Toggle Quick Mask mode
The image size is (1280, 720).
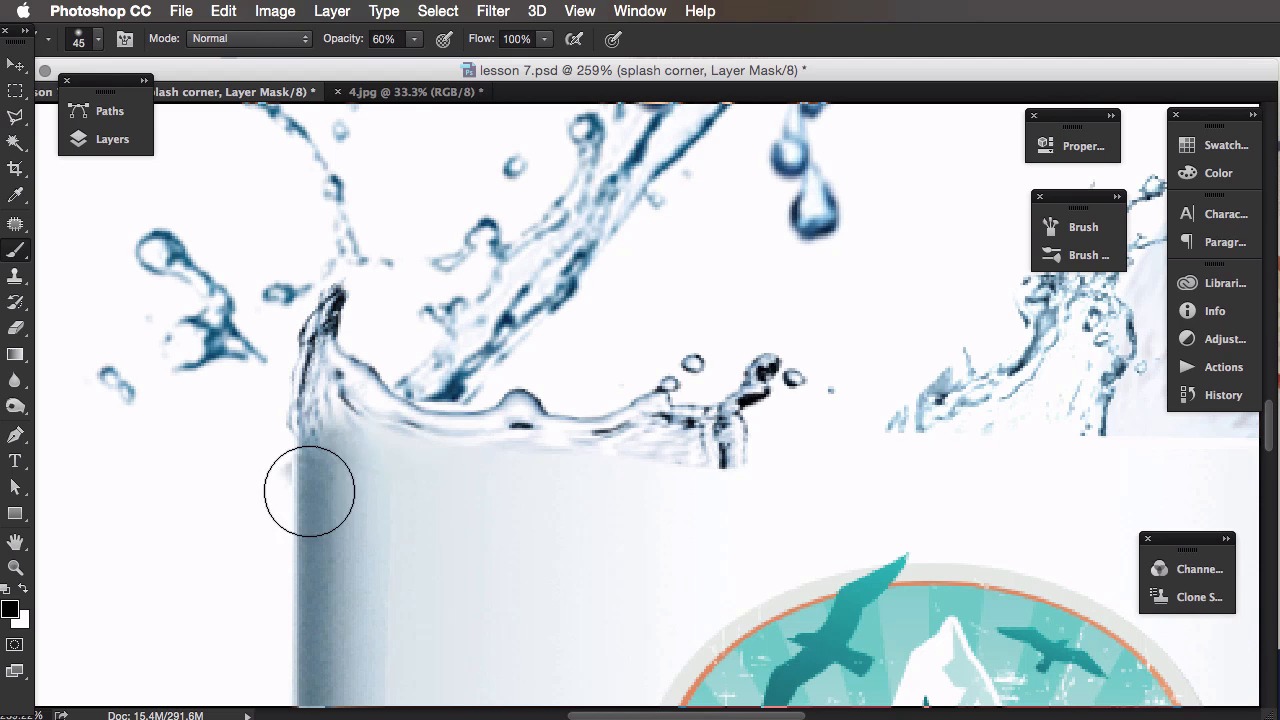[x=15, y=645]
